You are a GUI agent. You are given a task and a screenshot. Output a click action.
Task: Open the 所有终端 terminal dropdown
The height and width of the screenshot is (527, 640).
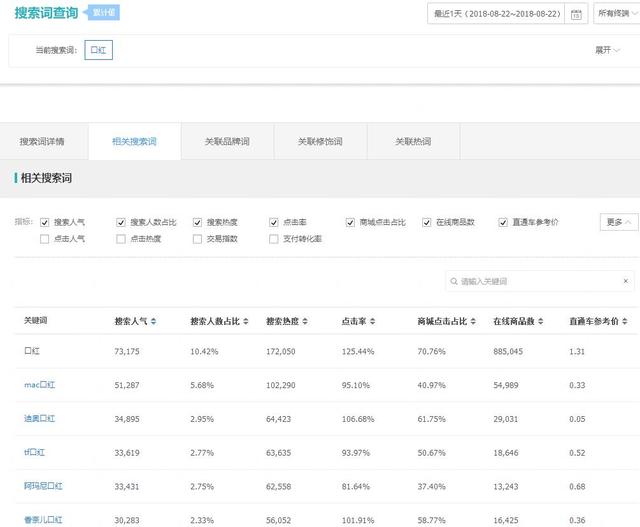coord(617,13)
